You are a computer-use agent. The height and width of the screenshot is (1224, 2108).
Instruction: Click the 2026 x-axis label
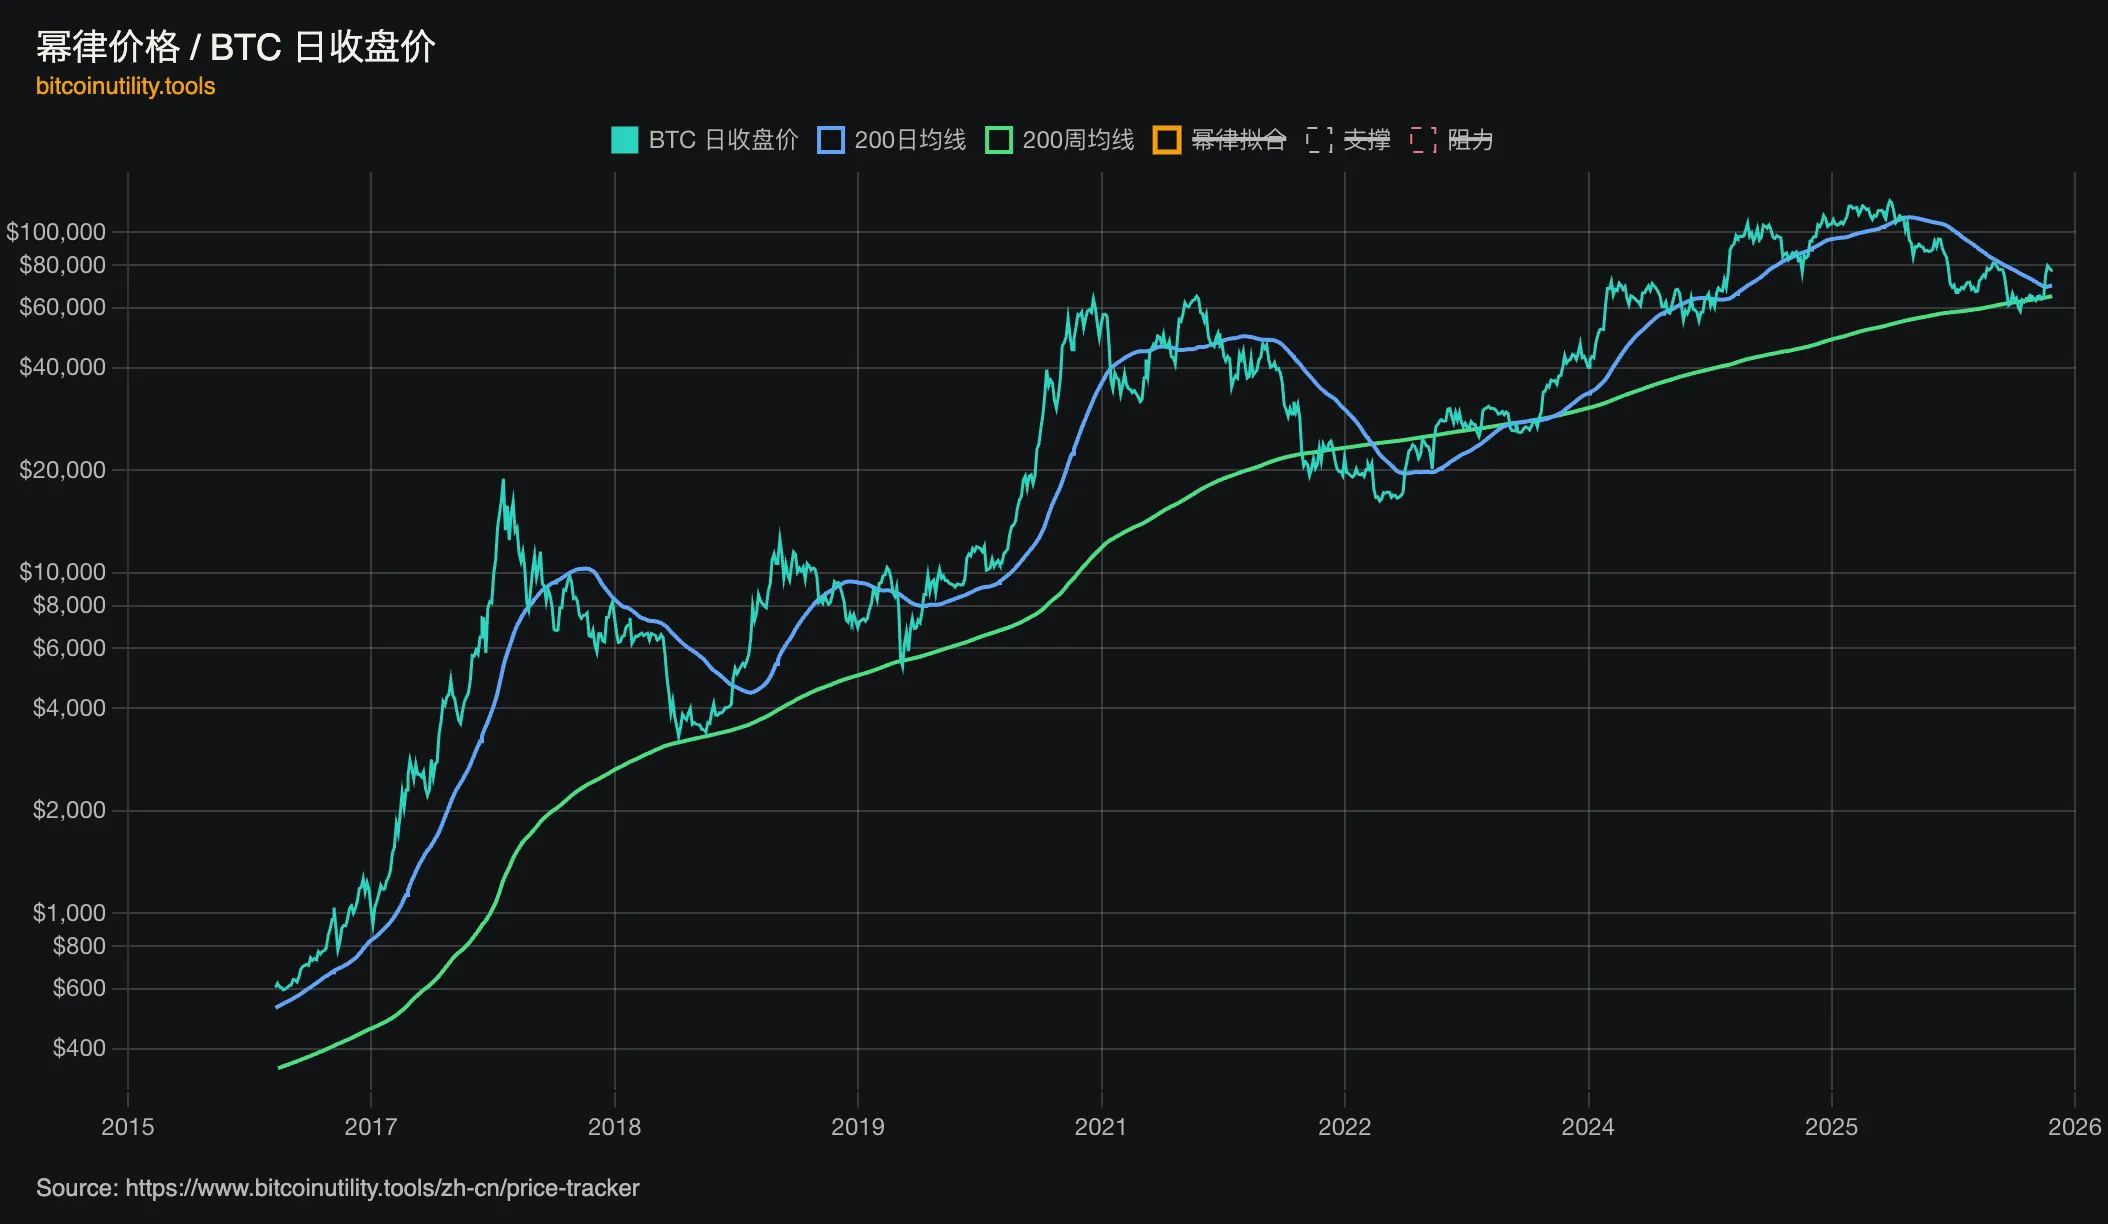(2075, 1127)
